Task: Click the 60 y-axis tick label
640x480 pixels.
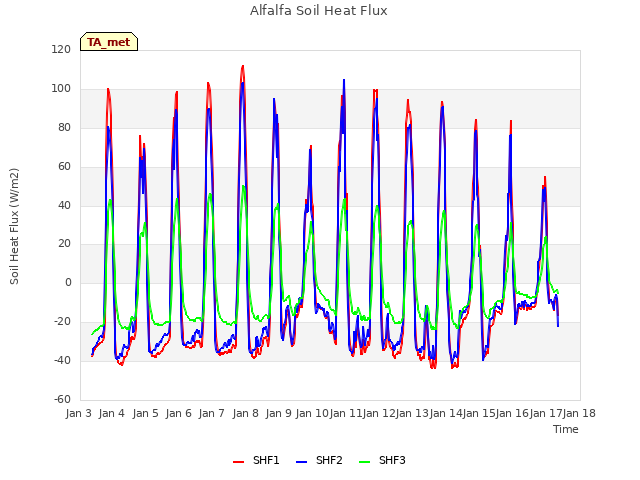Action: [64, 166]
